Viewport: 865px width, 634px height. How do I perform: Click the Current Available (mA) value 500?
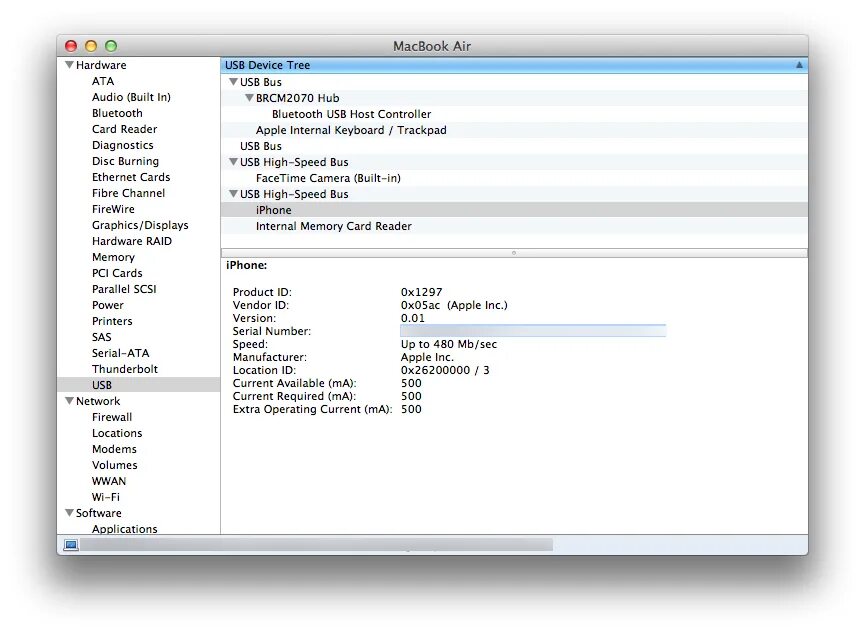click(411, 383)
